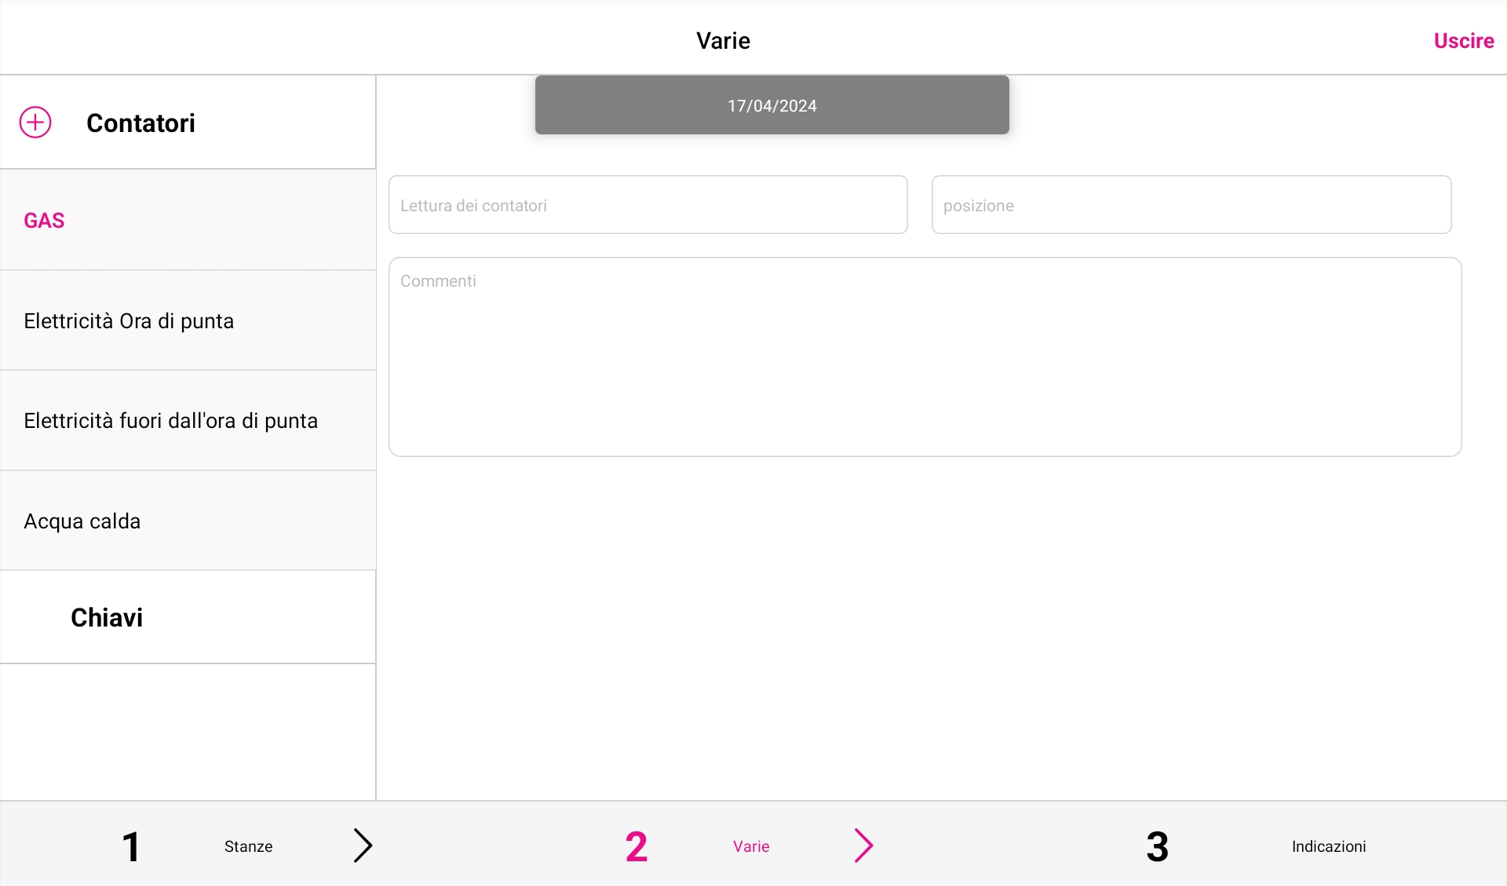Go to the Indicazioni step
This screenshot has width=1507, height=886.
point(1328,847)
